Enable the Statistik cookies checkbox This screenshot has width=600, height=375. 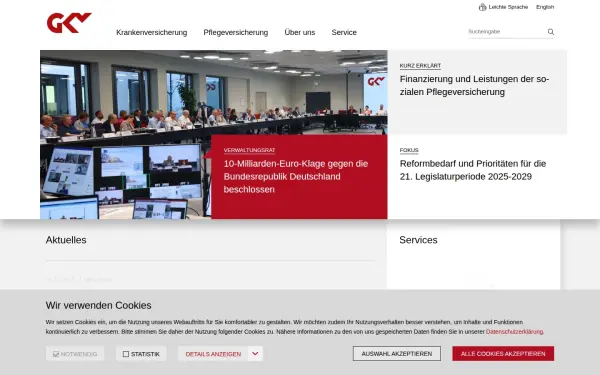[x=126, y=354]
